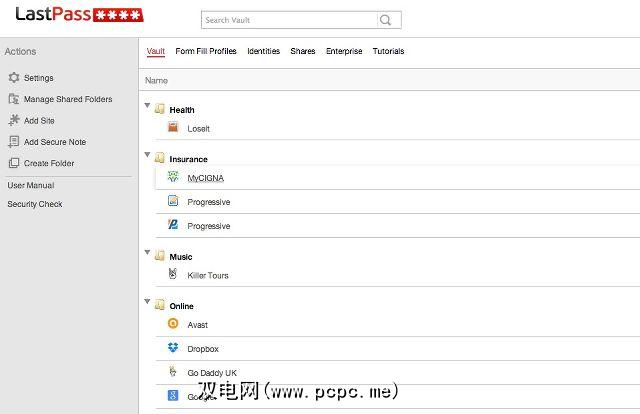Click the Go Daddy UK icon
This screenshot has height=414, width=640.
[173, 371]
